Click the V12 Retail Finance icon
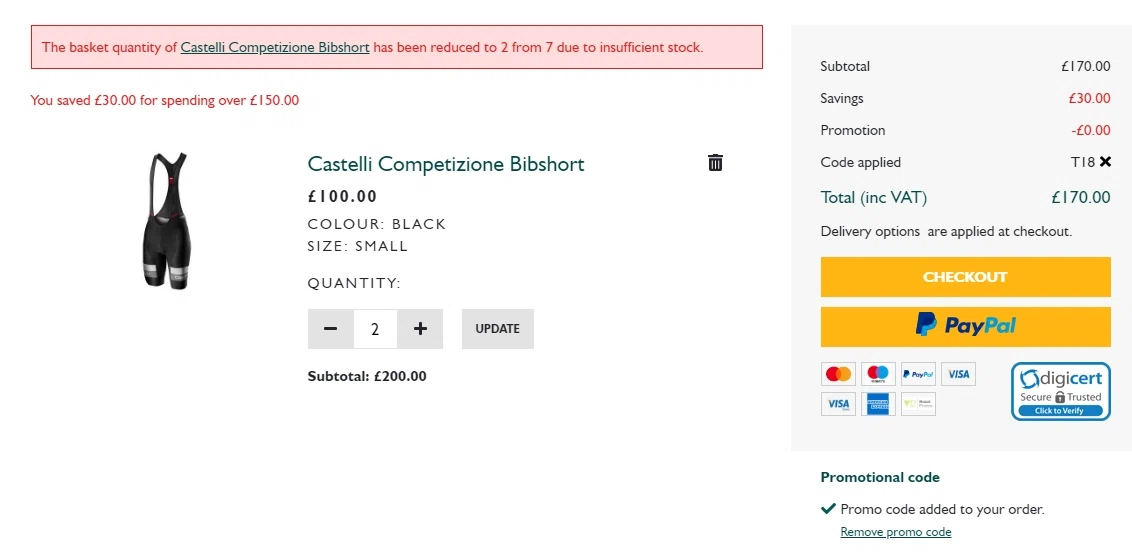Image resolution: width=1132 pixels, height=552 pixels. pyautogui.click(x=918, y=404)
